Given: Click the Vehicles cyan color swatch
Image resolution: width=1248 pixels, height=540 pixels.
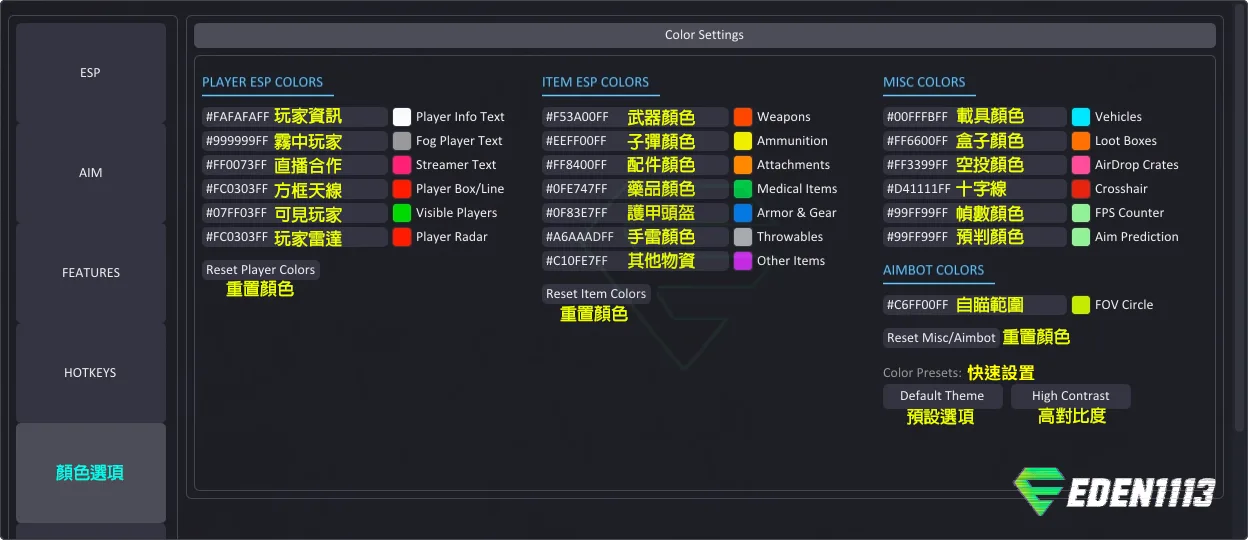Looking at the screenshot, I should pos(1081,117).
